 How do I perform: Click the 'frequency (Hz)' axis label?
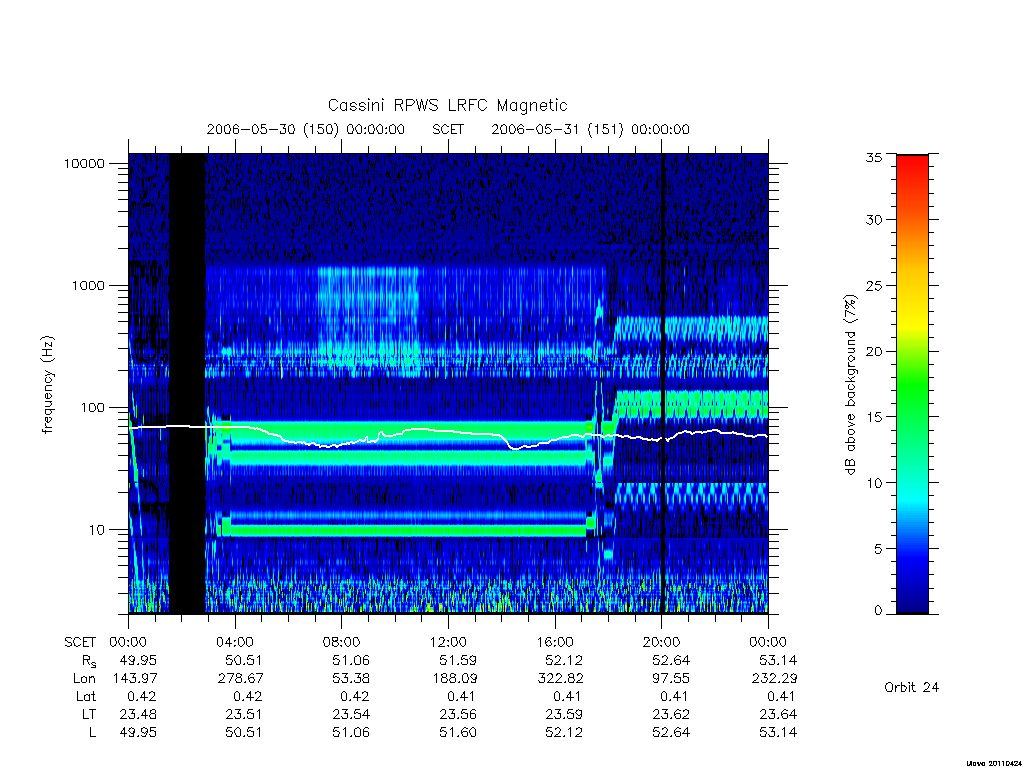[x=48, y=385]
